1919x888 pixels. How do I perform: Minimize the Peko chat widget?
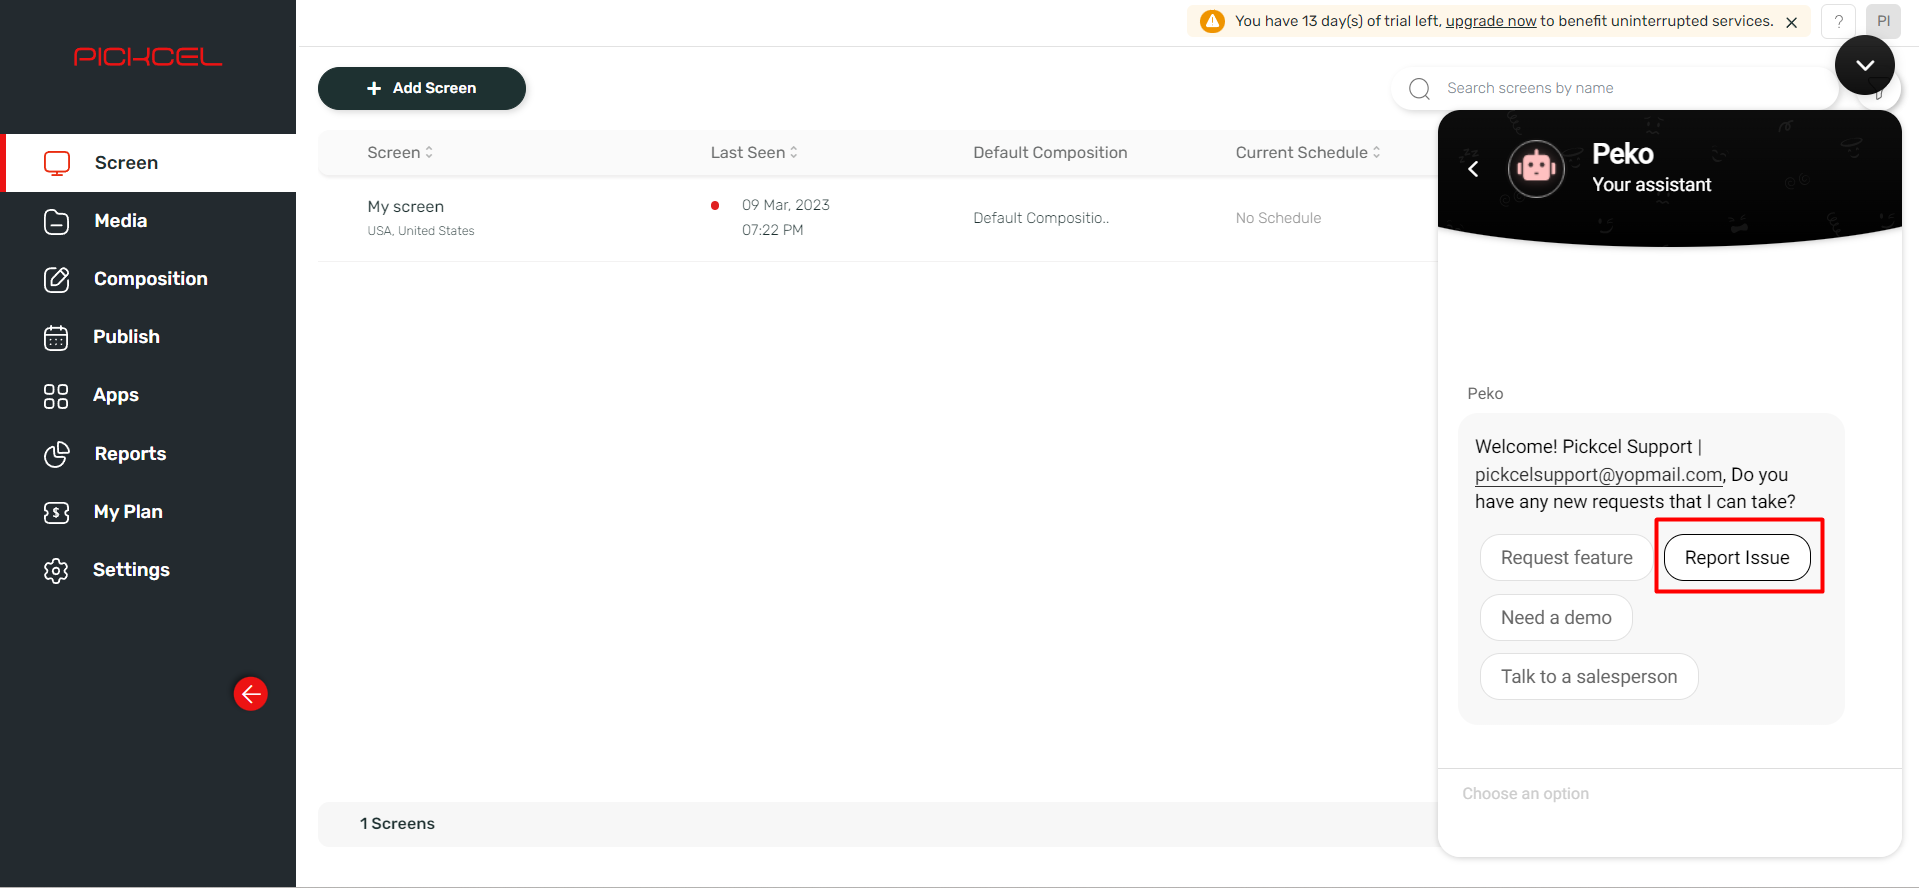tap(1865, 65)
